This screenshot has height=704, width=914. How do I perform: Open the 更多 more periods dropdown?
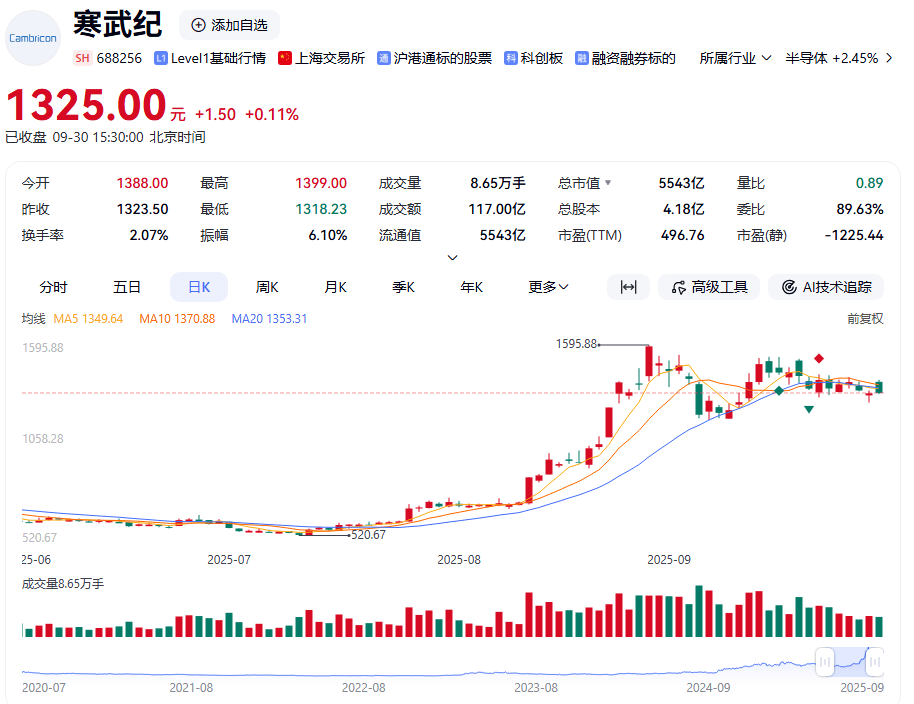point(548,287)
